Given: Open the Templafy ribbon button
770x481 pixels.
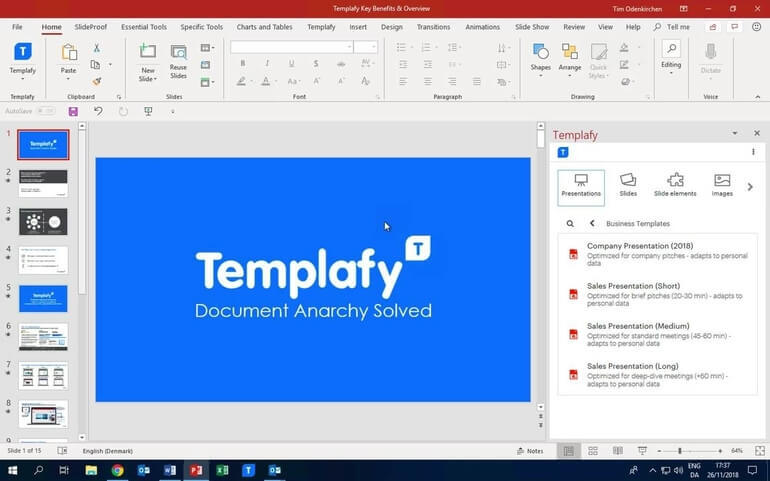Looking at the screenshot, I should pyautogui.click(x=23, y=61).
